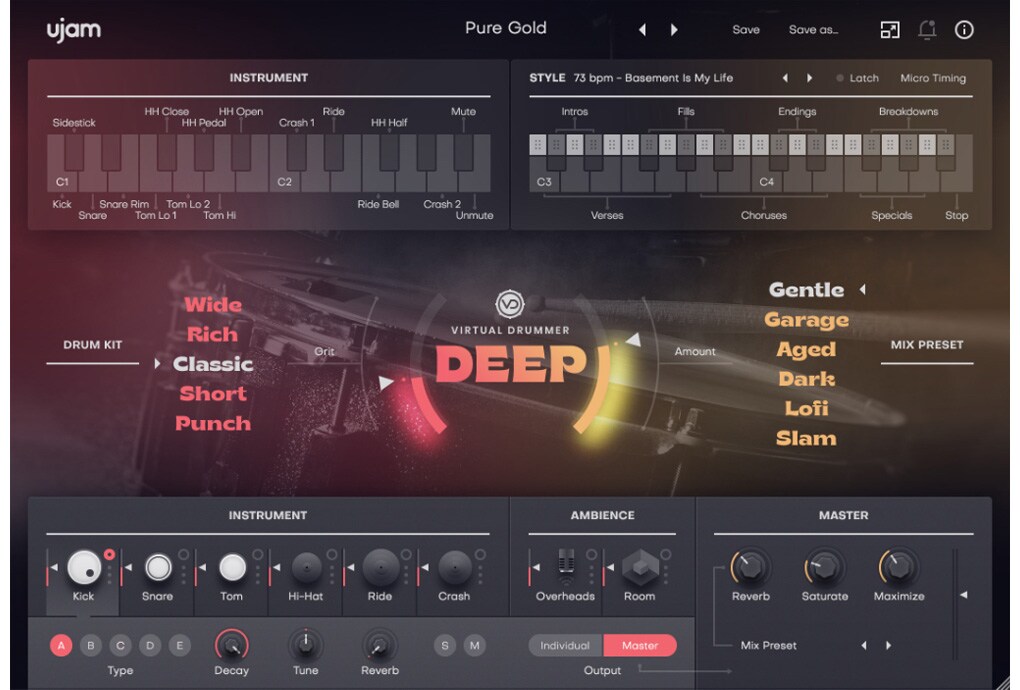Screen dimensions: 1020x690
Task: Go to the next preset arrow
Action: click(x=674, y=30)
